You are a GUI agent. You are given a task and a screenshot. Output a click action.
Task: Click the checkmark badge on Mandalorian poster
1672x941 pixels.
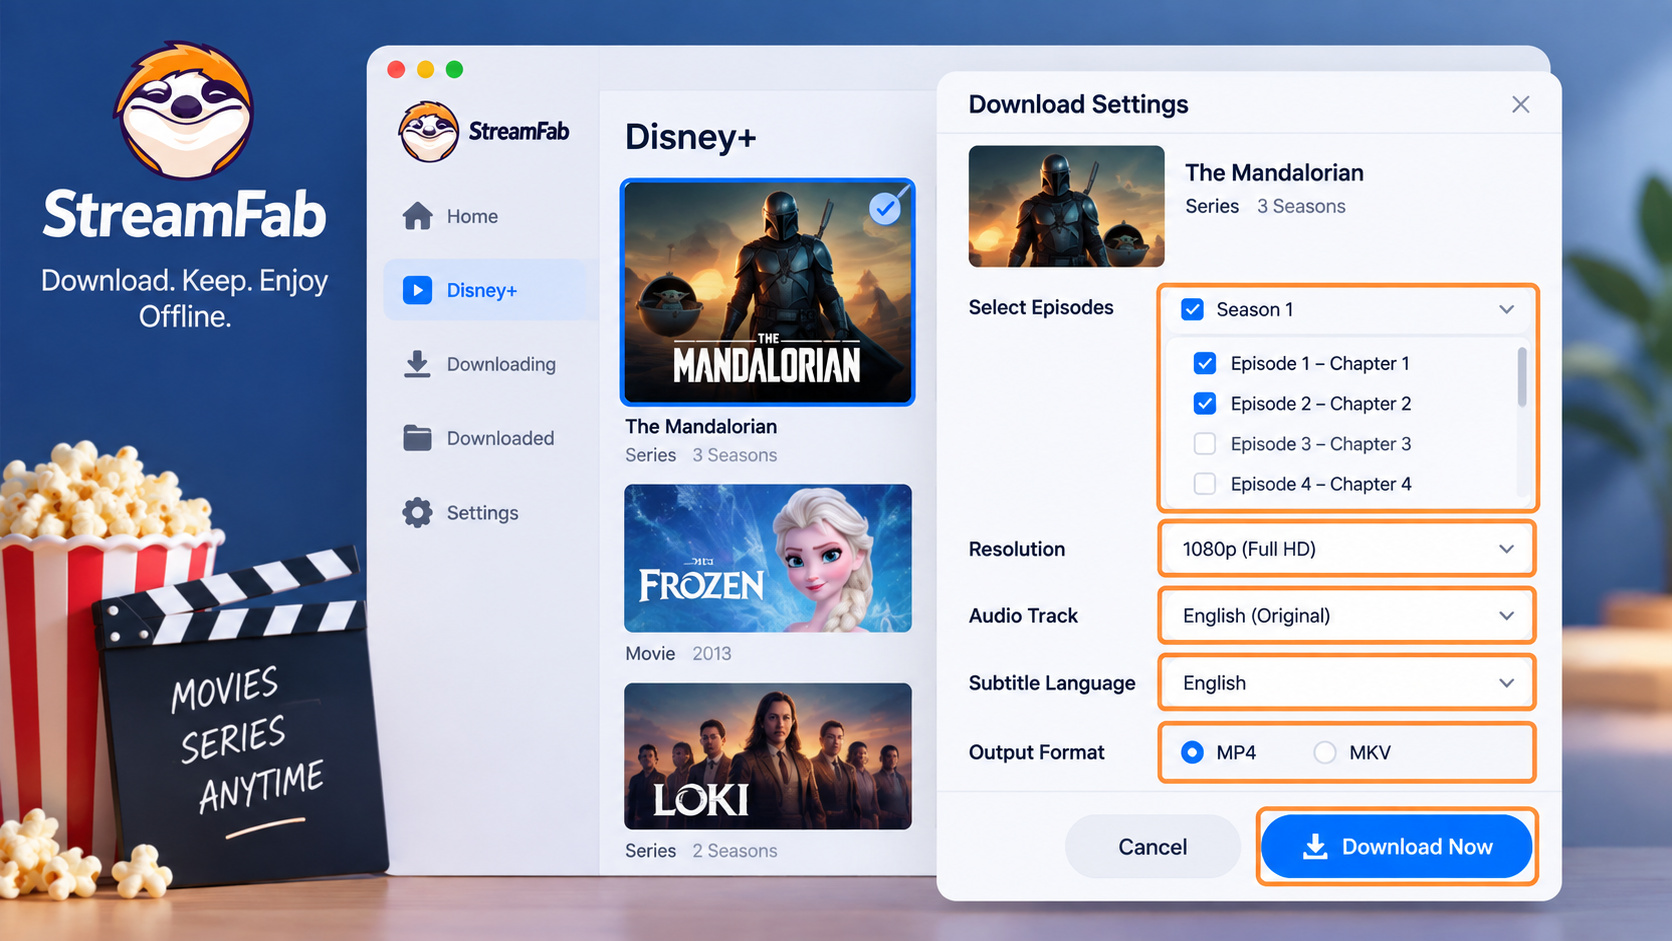pos(885,208)
